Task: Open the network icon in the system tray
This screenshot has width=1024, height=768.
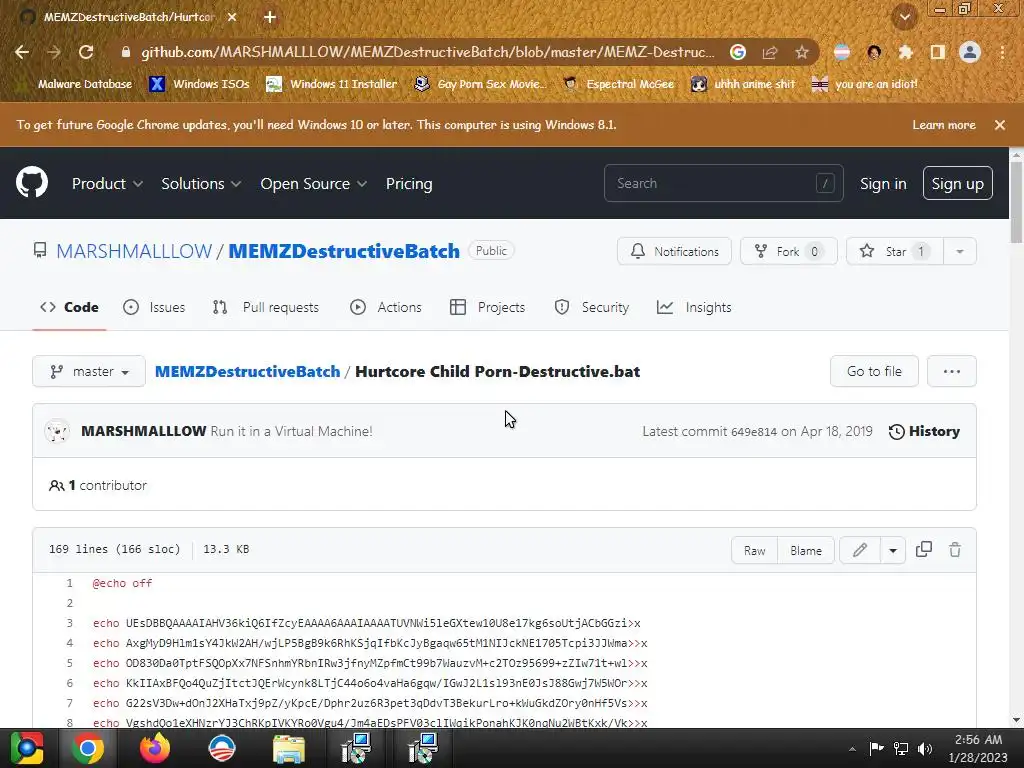Action: [x=901, y=748]
